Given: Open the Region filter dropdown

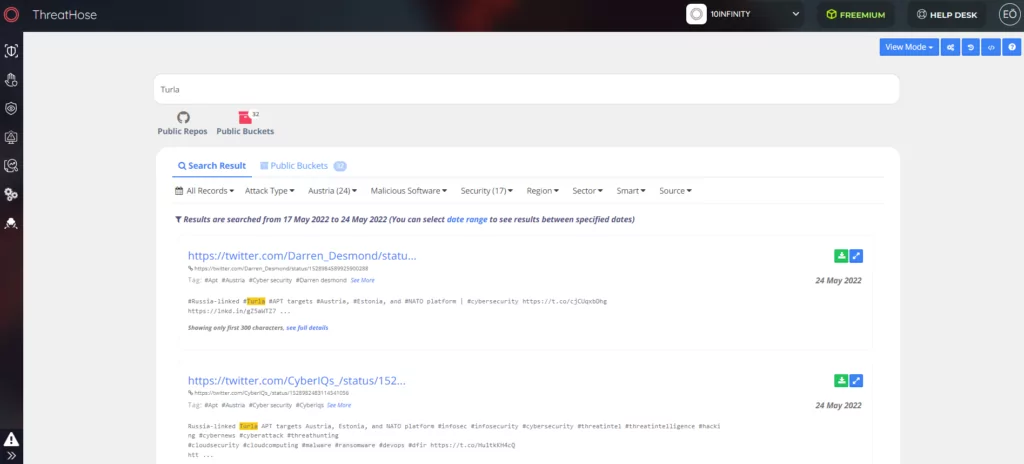Looking at the screenshot, I should 543,191.
